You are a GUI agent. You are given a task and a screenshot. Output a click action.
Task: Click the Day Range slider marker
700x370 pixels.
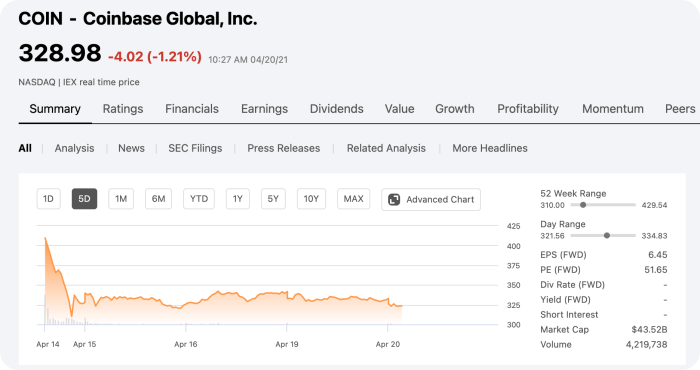coord(607,236)
